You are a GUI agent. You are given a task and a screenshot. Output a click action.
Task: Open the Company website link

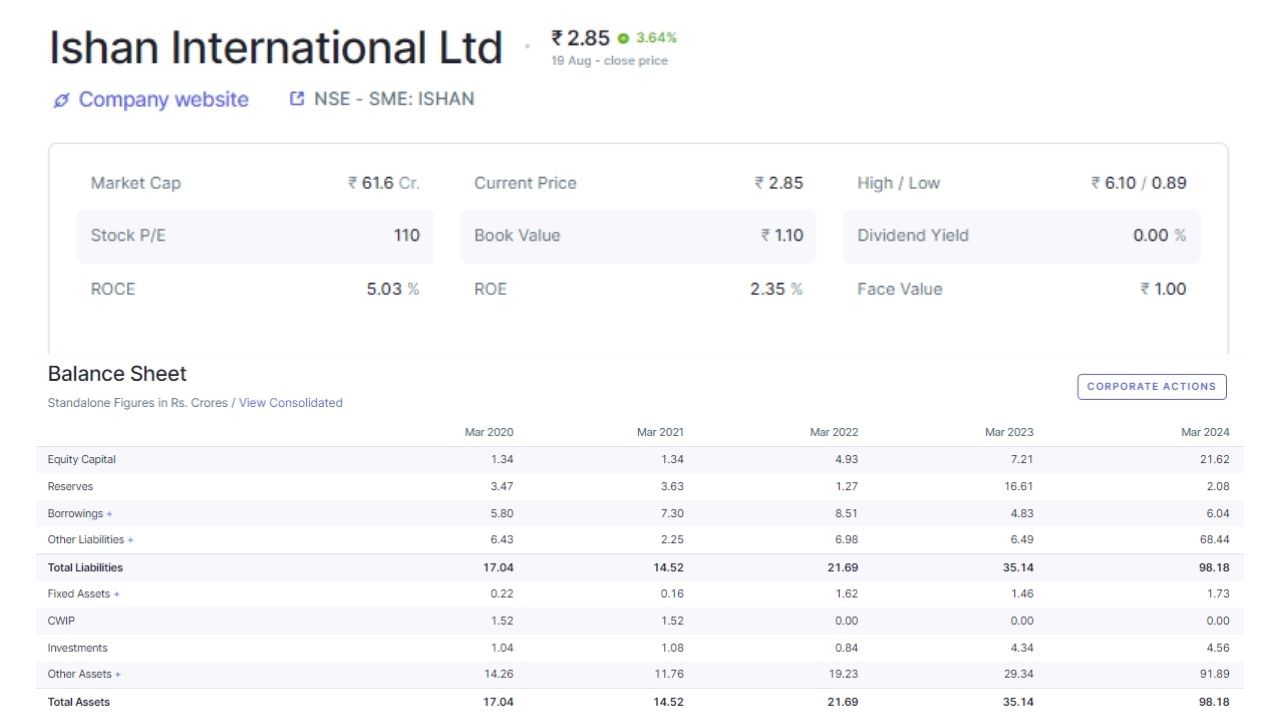164,100
